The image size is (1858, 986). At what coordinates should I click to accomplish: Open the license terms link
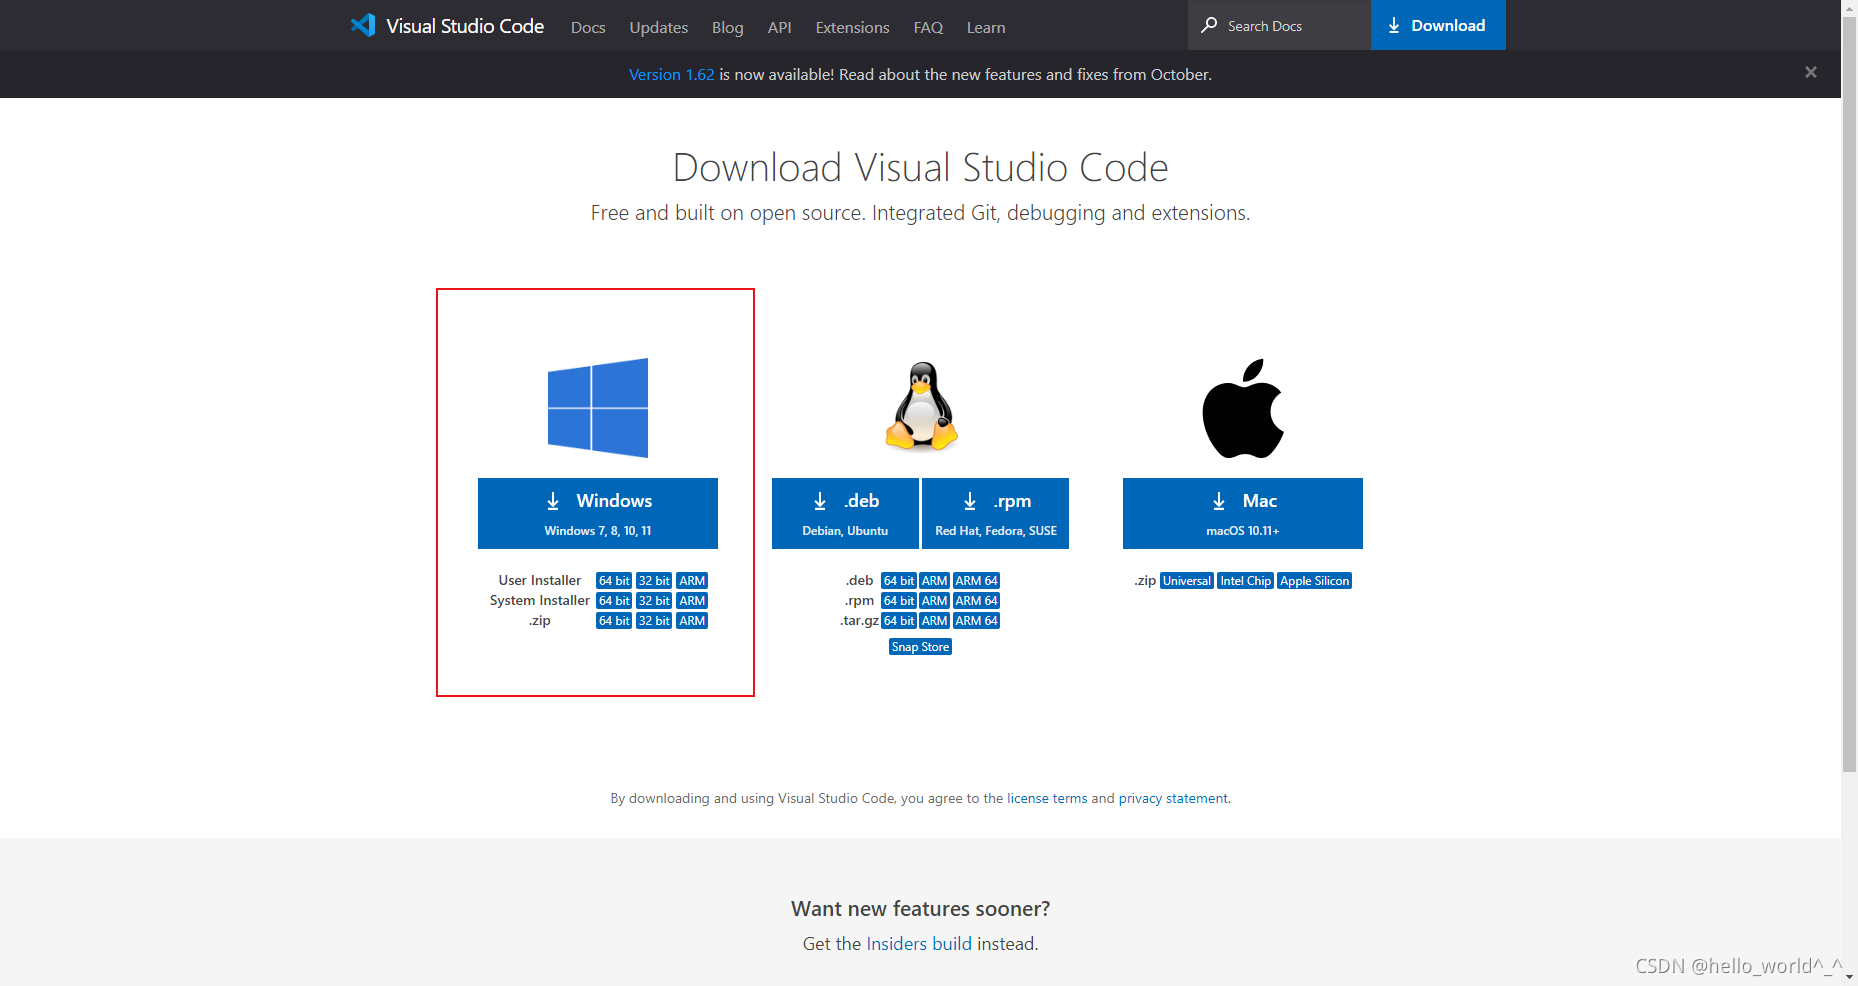click(1047, 798)
